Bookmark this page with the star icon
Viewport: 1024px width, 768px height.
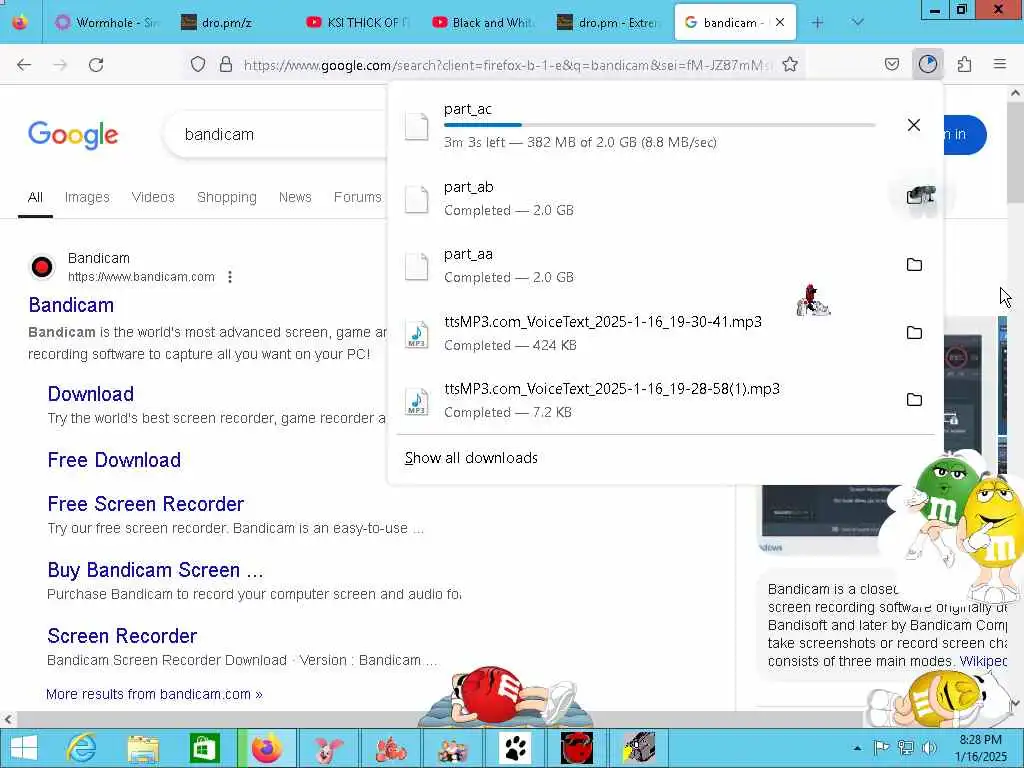pos(790,64)
